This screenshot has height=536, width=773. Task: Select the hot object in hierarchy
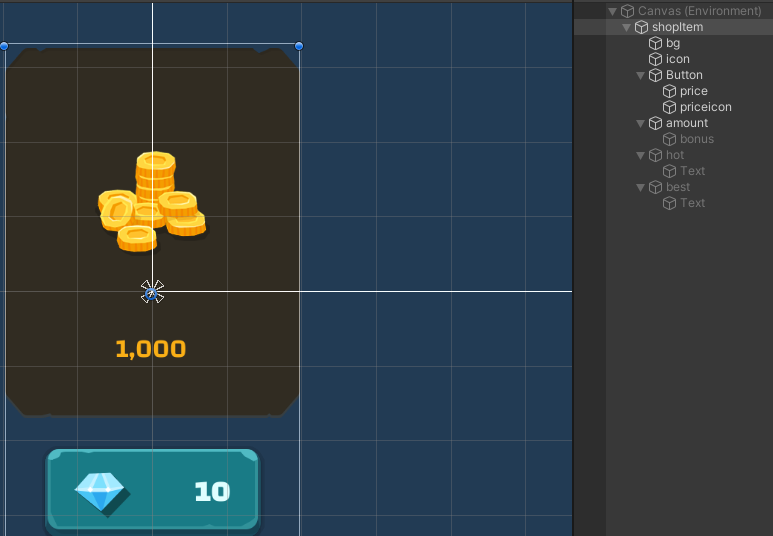coord(675,155)
